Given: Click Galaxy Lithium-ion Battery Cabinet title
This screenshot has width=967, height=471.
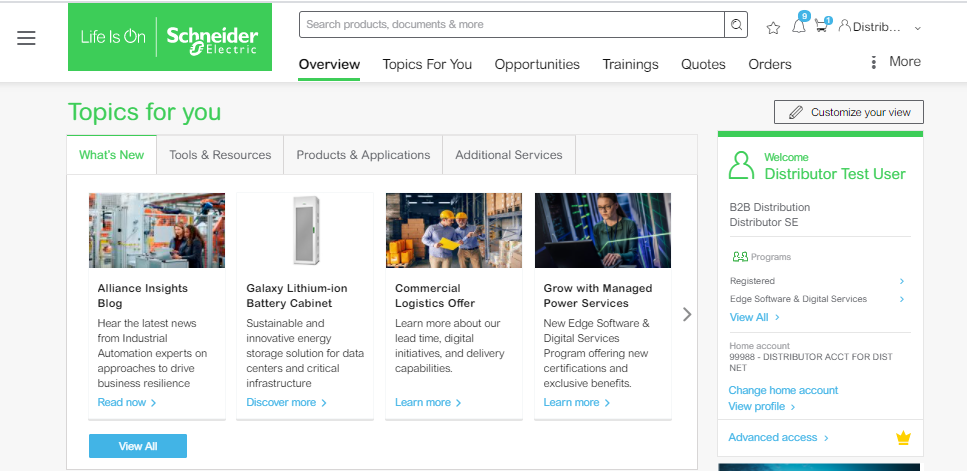Looking at the screenshot, I should coord(297,296).
